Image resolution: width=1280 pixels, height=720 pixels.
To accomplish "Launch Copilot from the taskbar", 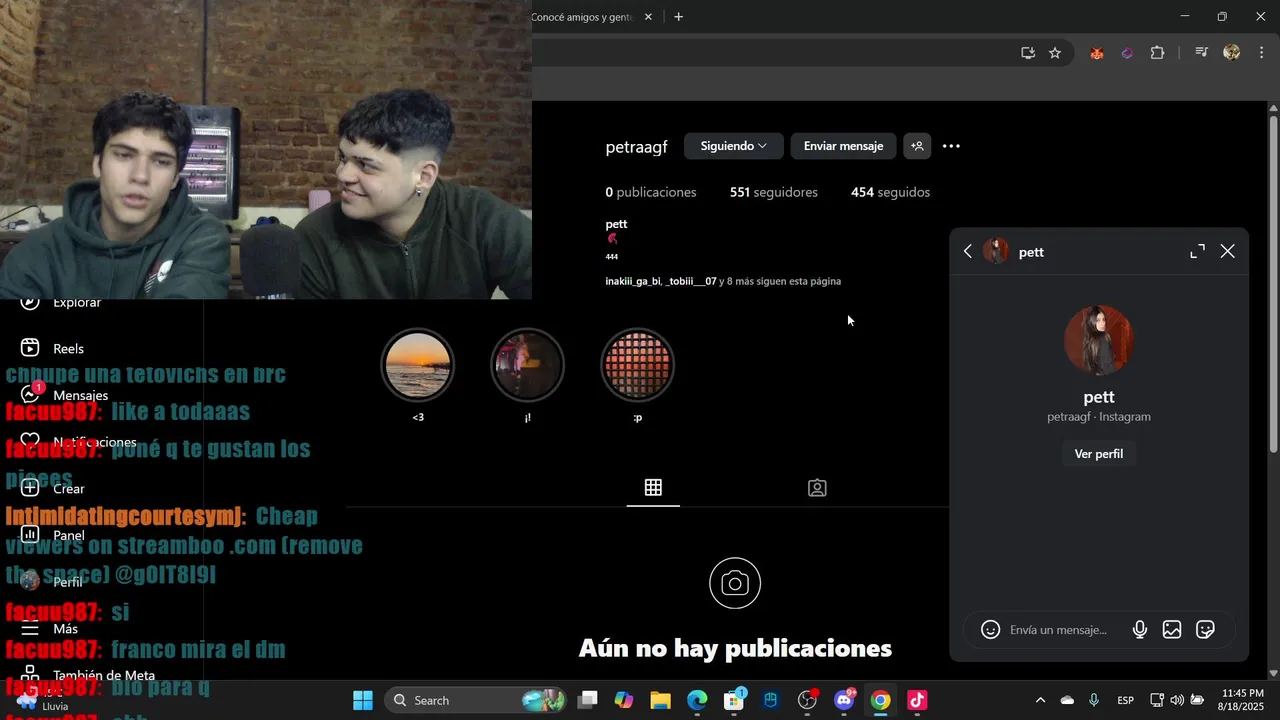I will pyautogui.click(x=624, y=700).
